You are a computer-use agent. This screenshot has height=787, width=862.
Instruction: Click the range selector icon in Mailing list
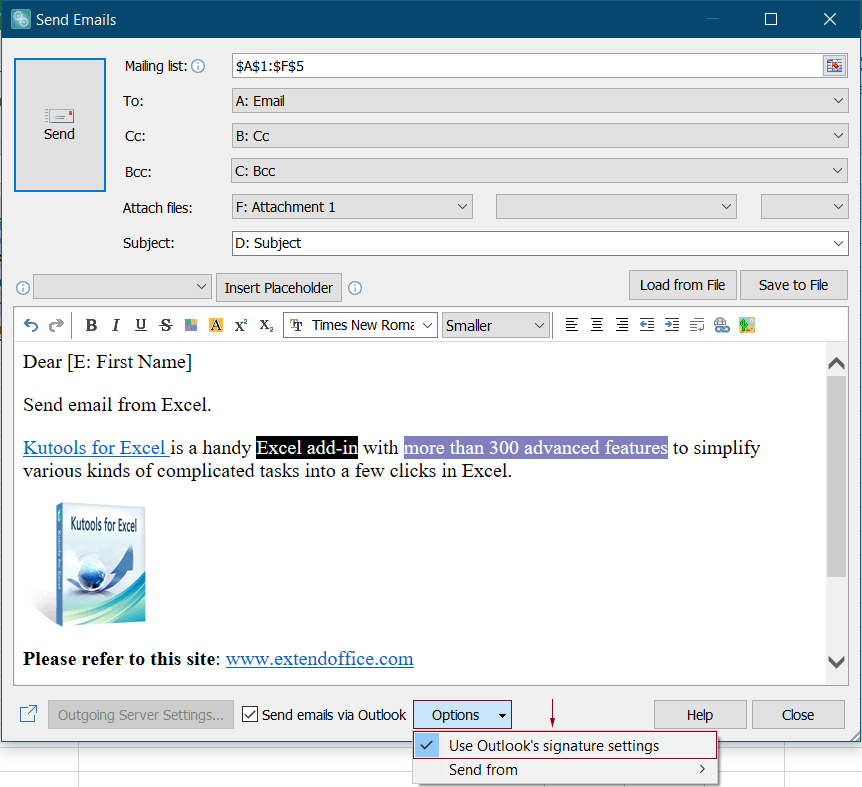click(x=835, y=66)
